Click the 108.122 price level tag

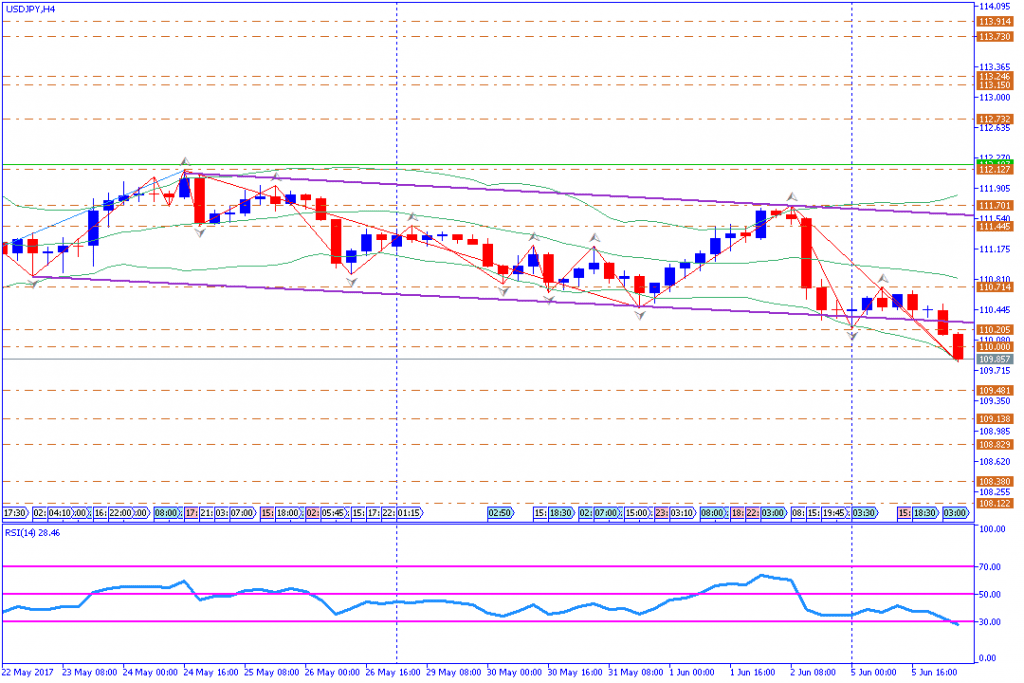(994, 503)
